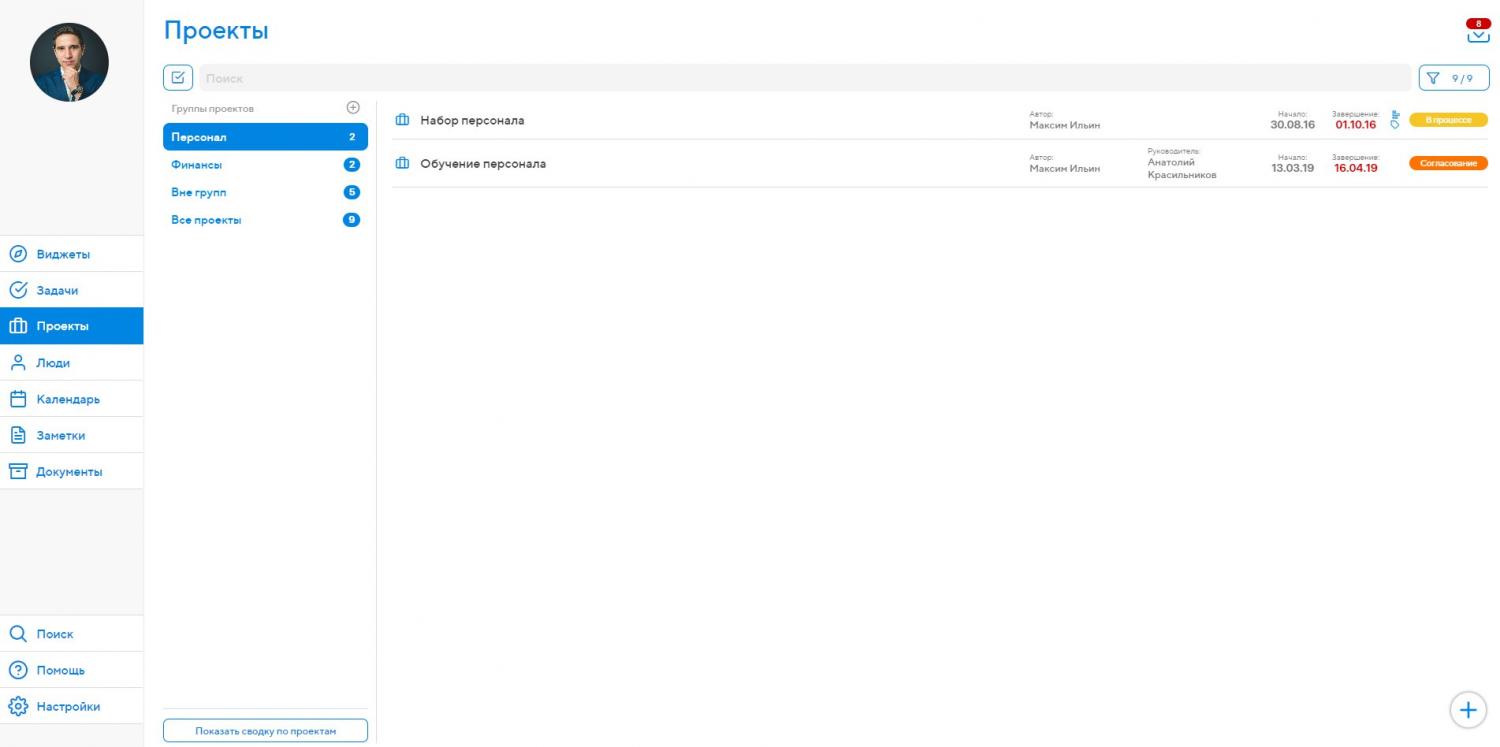Viewport: 1500px width, 747px height.
Task: Click the orange Согласование status label
Action: (1448, 163)
